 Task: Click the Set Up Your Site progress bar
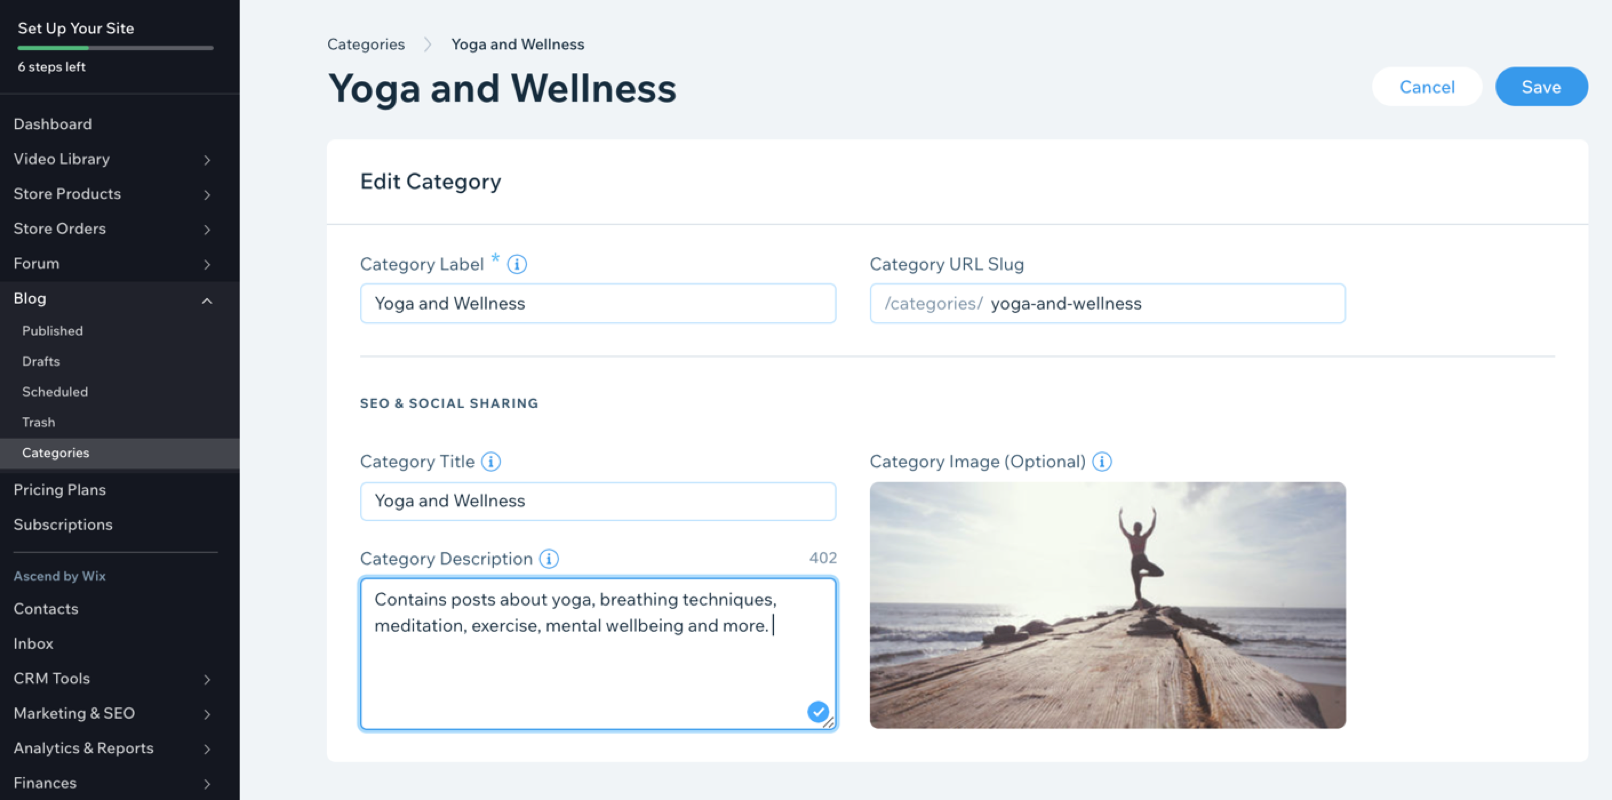115,48
